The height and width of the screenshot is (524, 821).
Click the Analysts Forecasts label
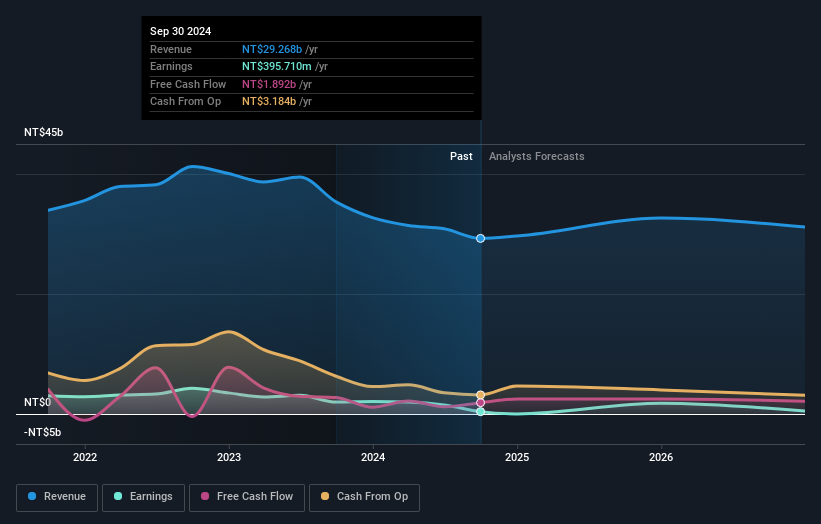(537, 156)
